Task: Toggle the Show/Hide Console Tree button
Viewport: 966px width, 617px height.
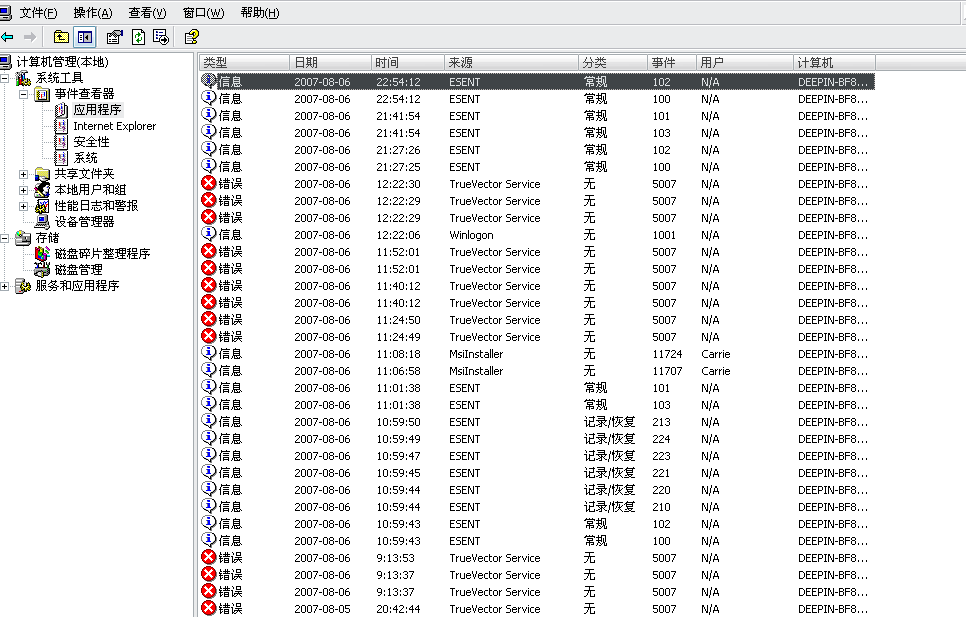Action: [x=86, y=37]
